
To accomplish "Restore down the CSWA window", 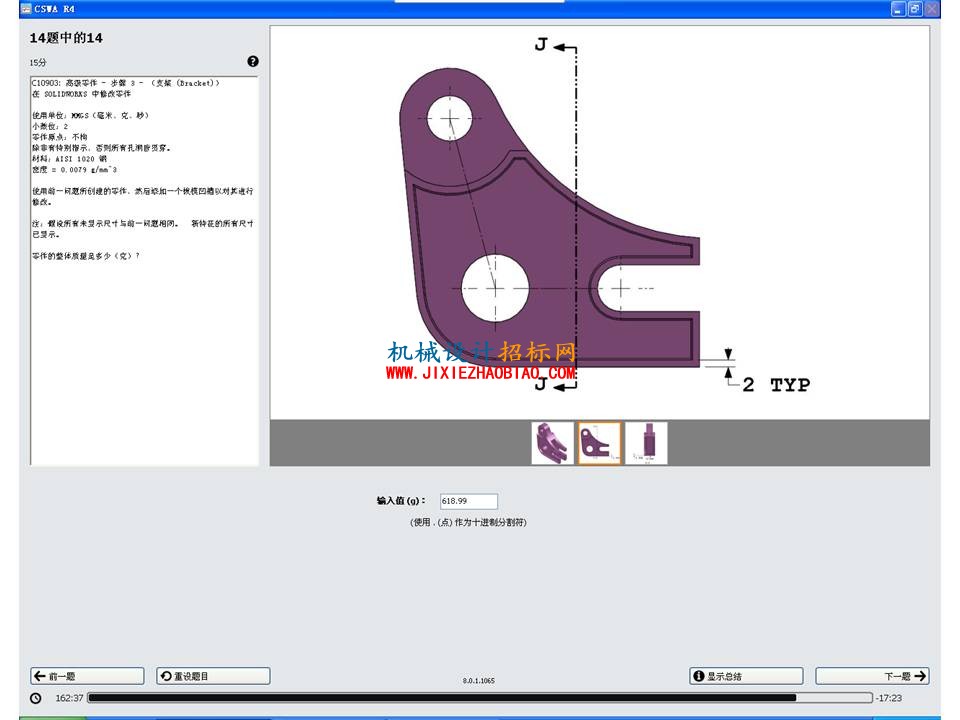I will point(915,9).
